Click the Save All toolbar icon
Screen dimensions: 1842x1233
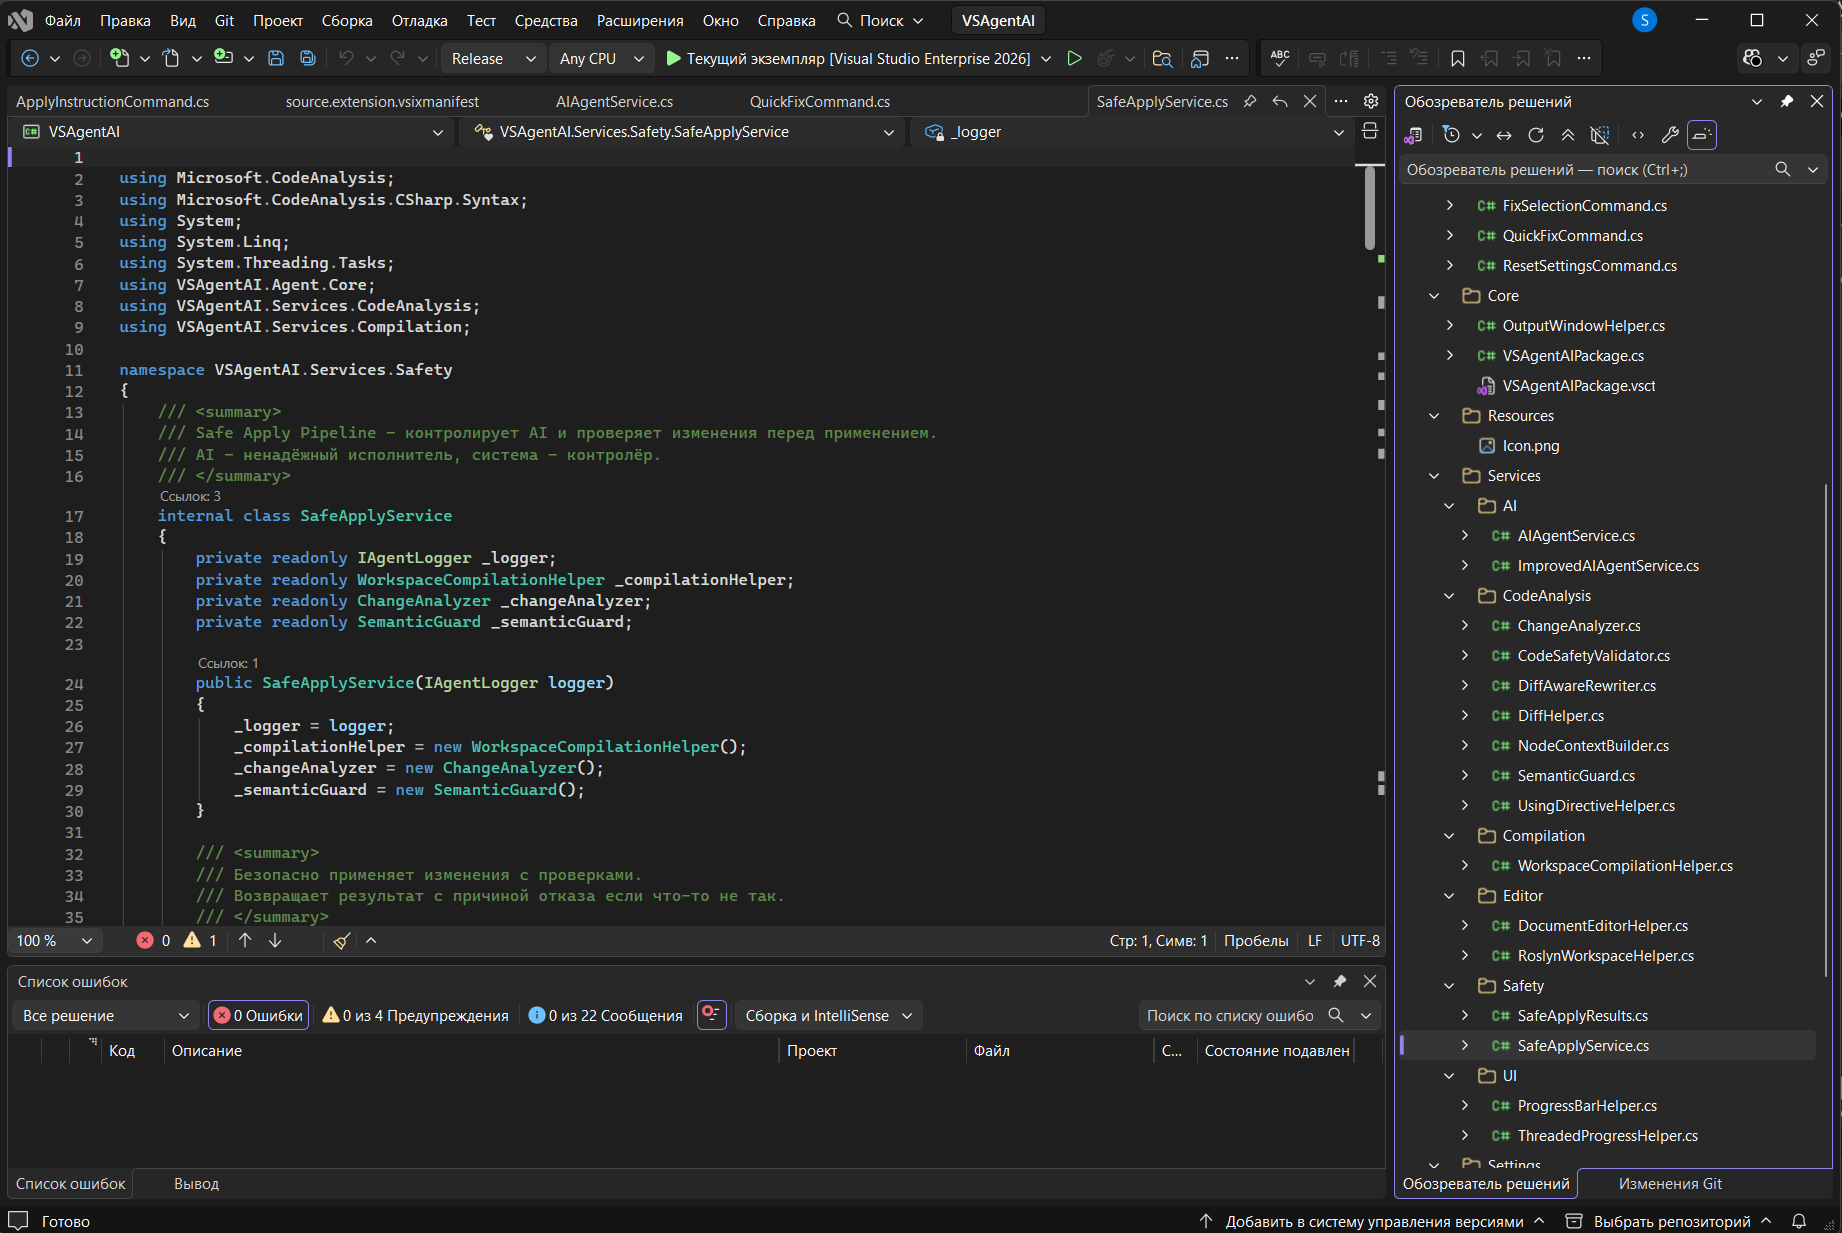[x=308, y=59]
